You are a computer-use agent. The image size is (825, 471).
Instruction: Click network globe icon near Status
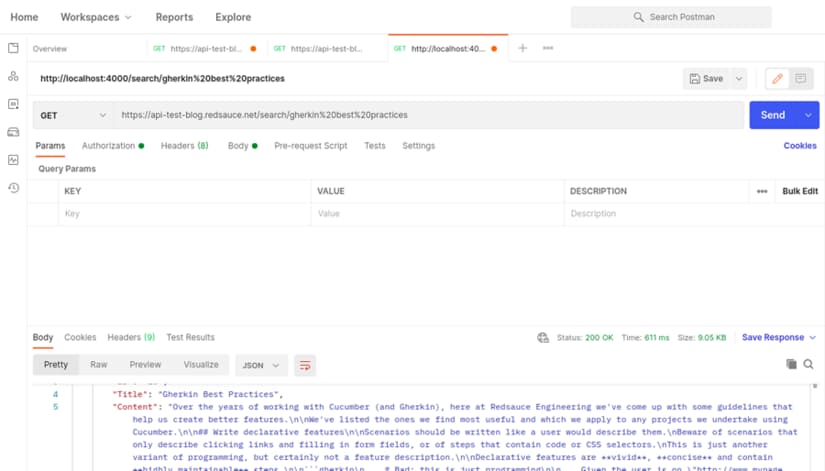(x=543, y=338)
